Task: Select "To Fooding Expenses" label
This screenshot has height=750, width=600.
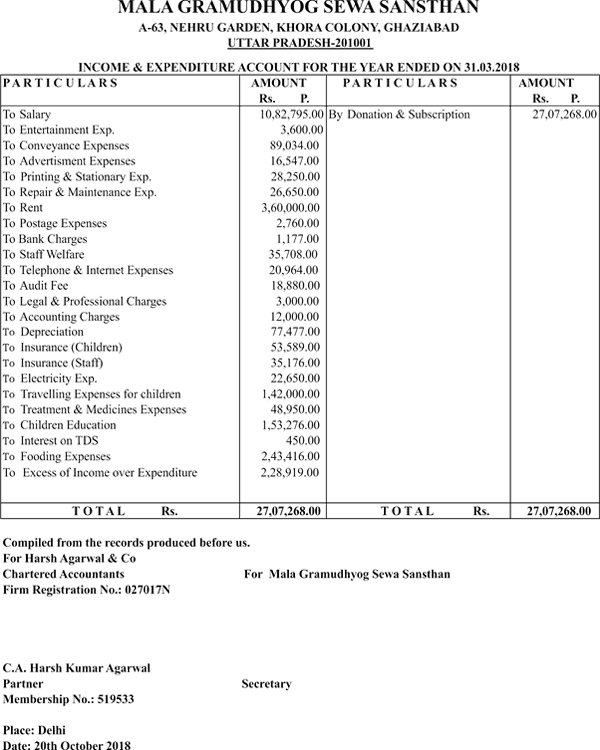Action: point(57,457)
